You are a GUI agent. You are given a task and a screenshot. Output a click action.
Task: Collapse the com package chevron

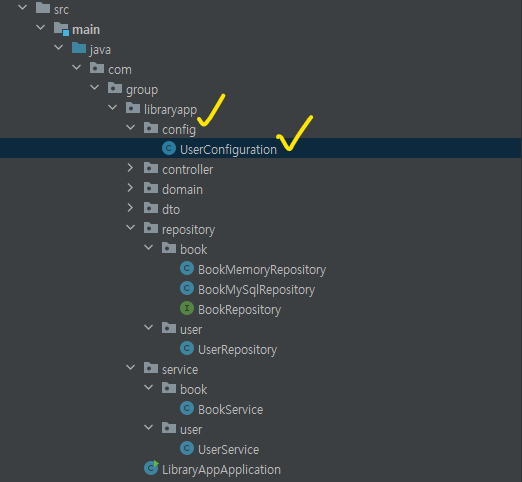[x=77, y=67]
